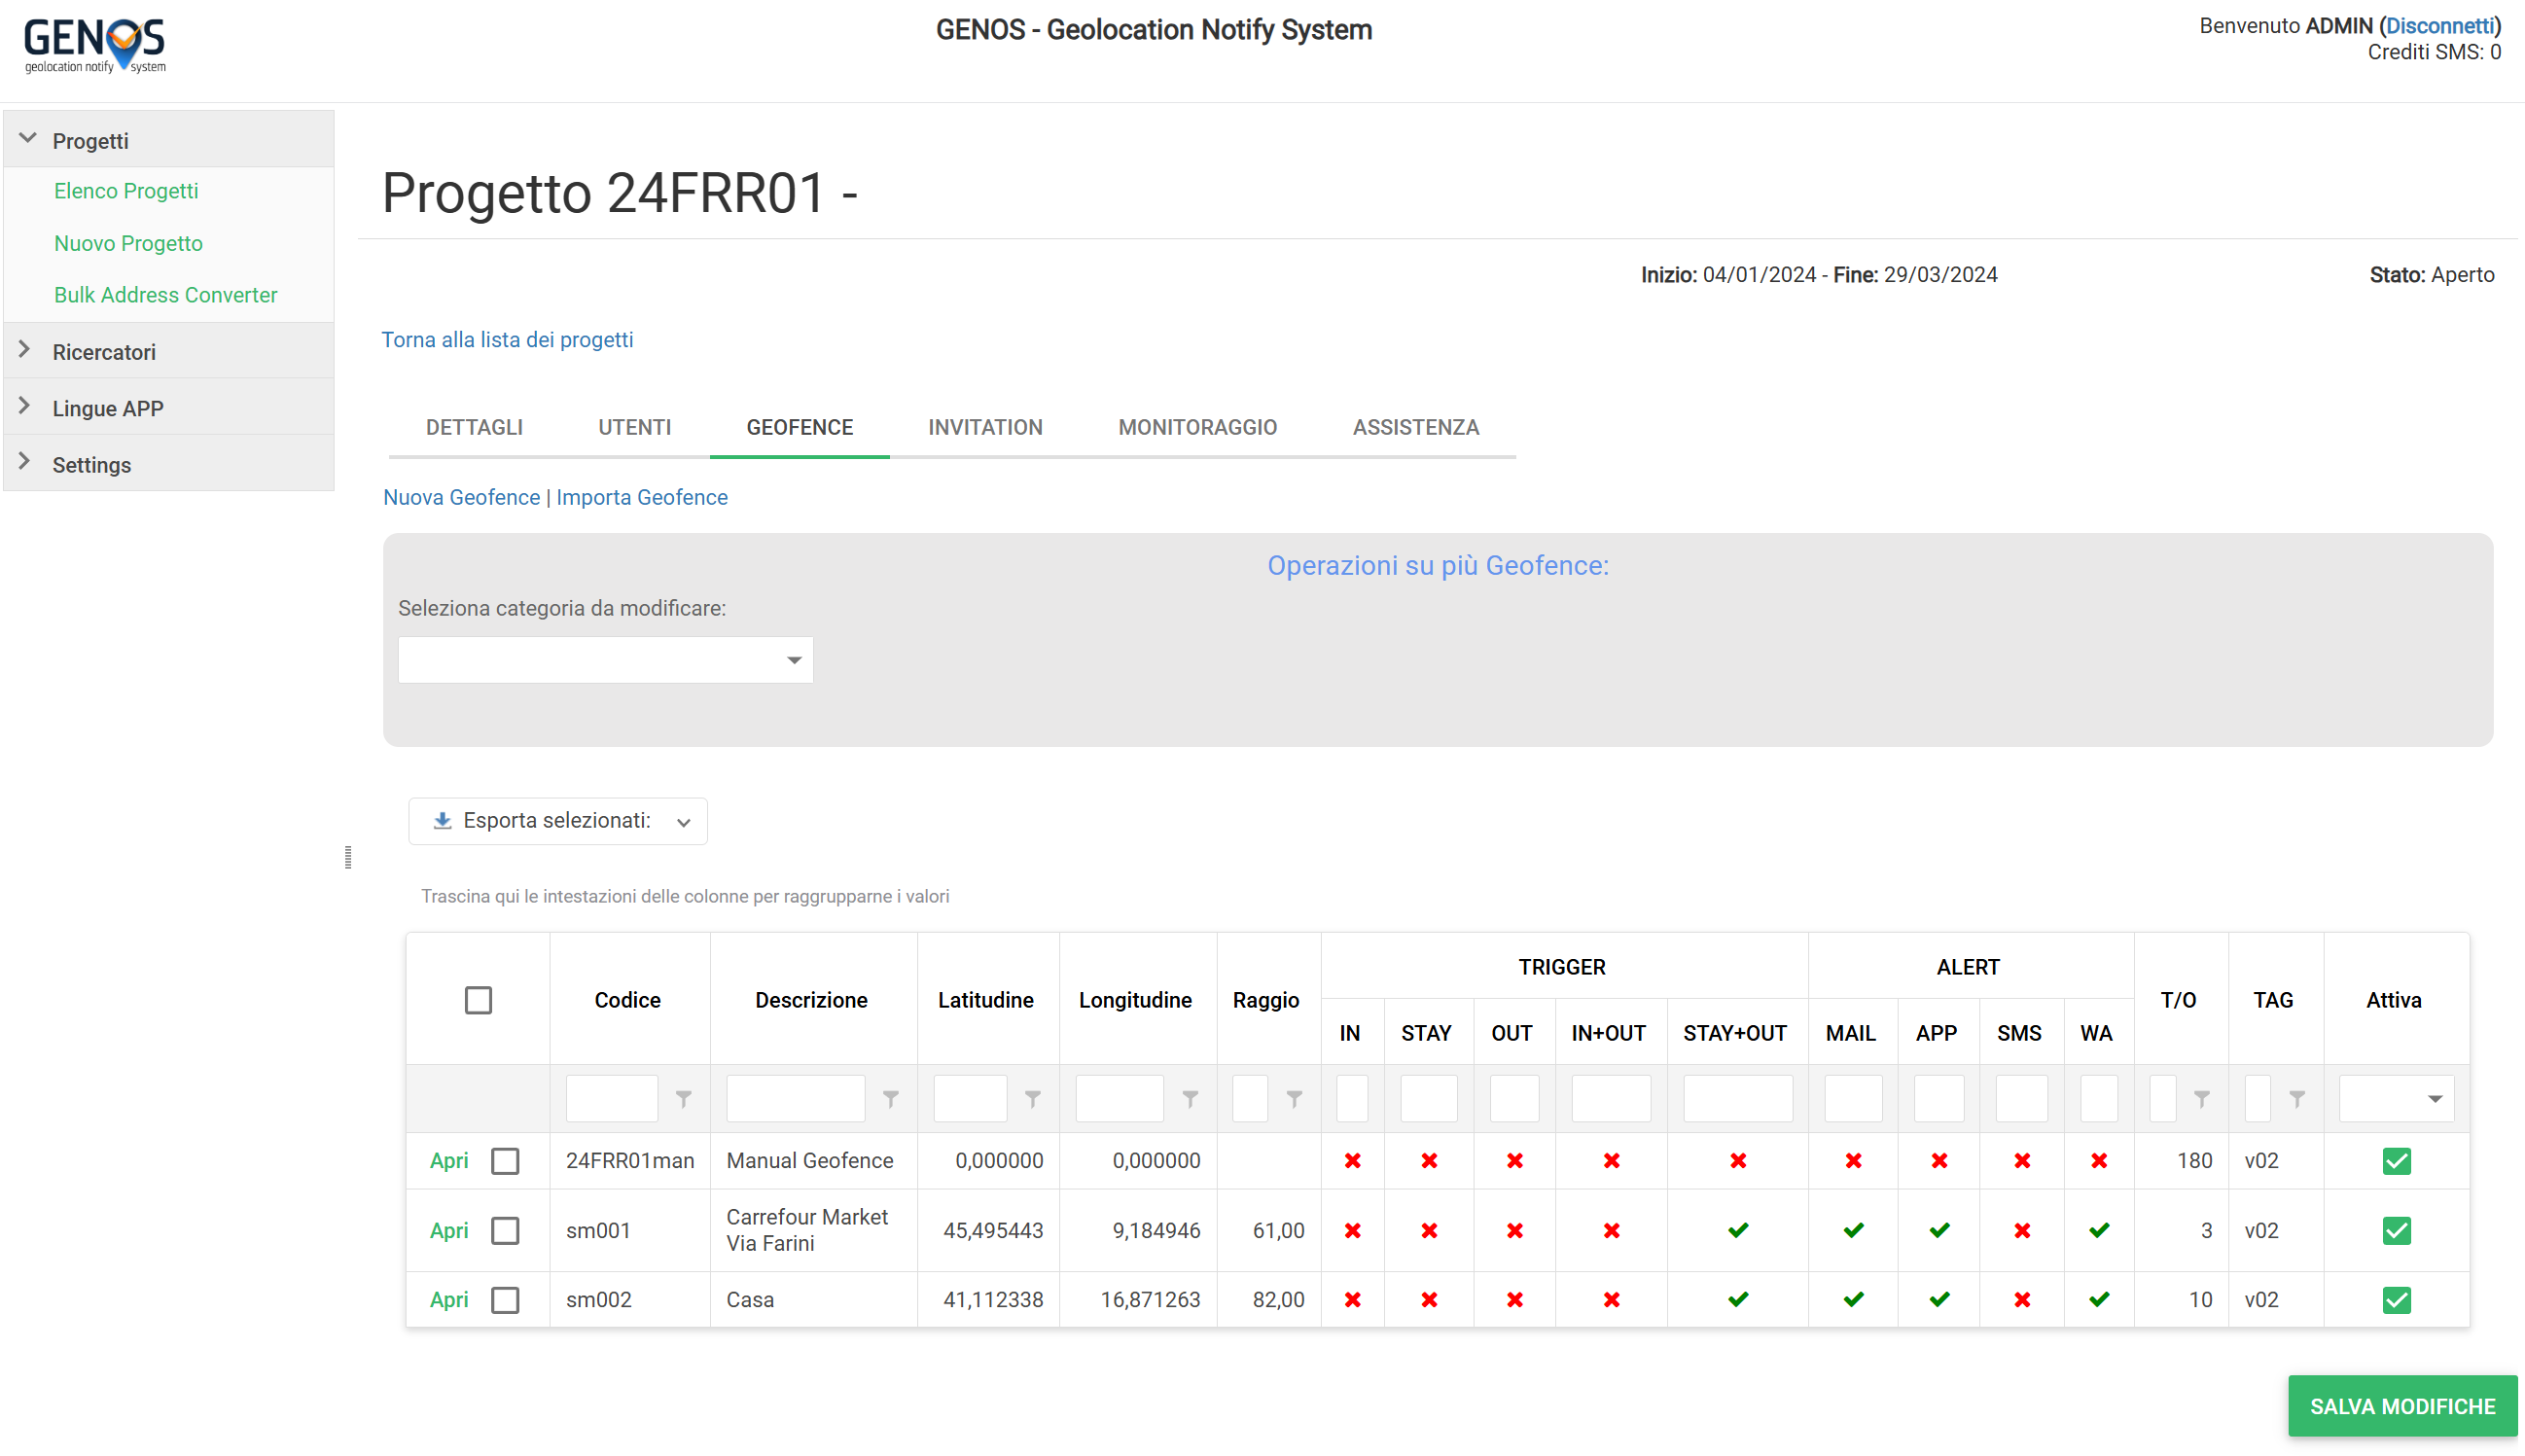Click the Nuova Geofence link
This screenshot has height=1456, width=2525.
coord(461,497)
